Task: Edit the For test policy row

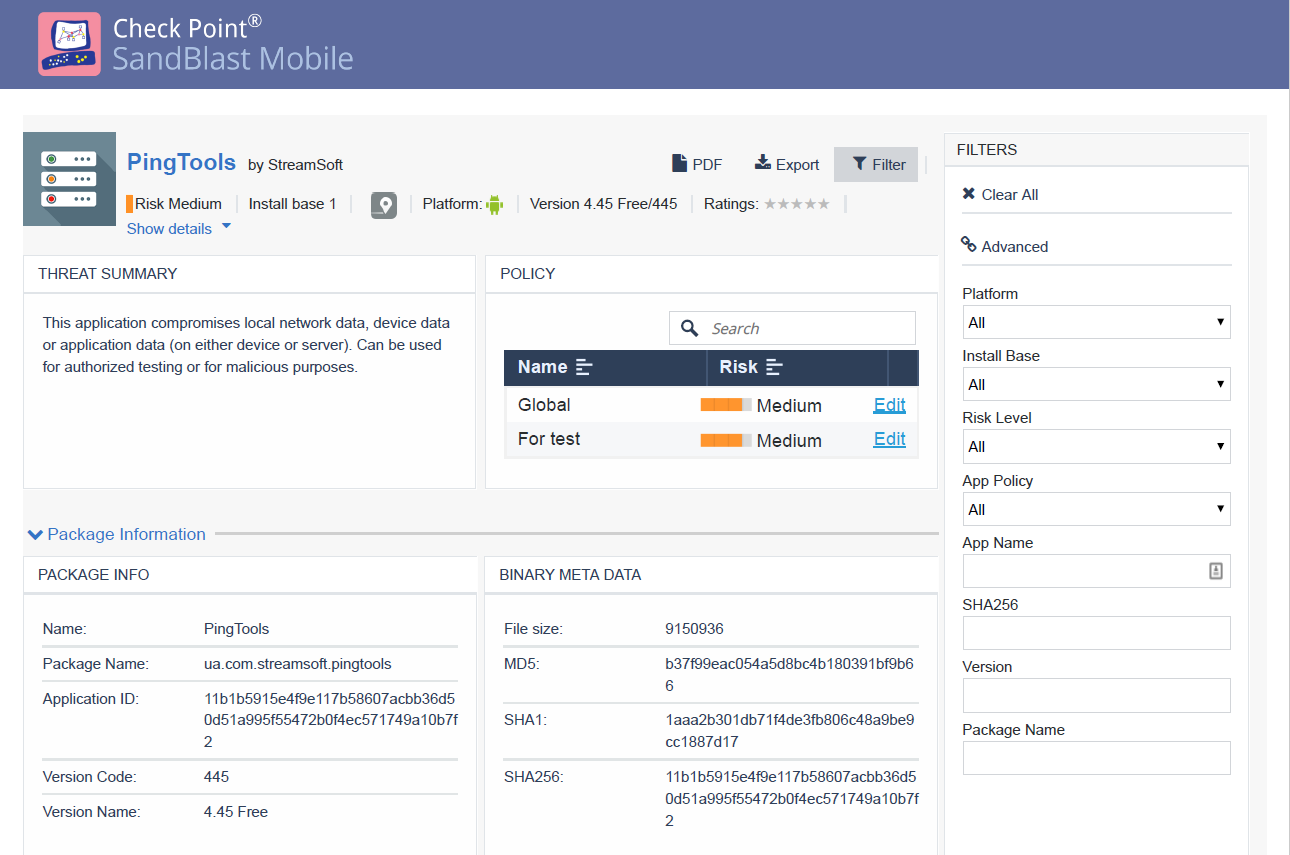Action: point(889,439)
